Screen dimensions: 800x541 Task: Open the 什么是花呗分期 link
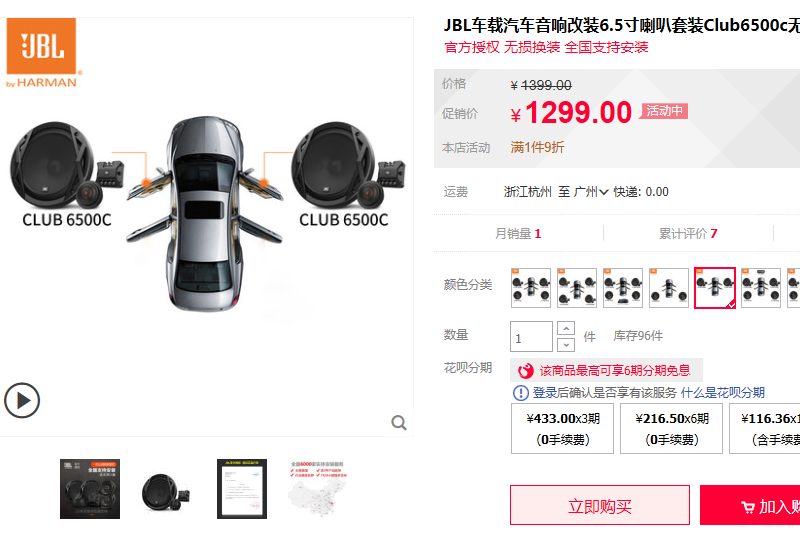(x=722, y=392)
